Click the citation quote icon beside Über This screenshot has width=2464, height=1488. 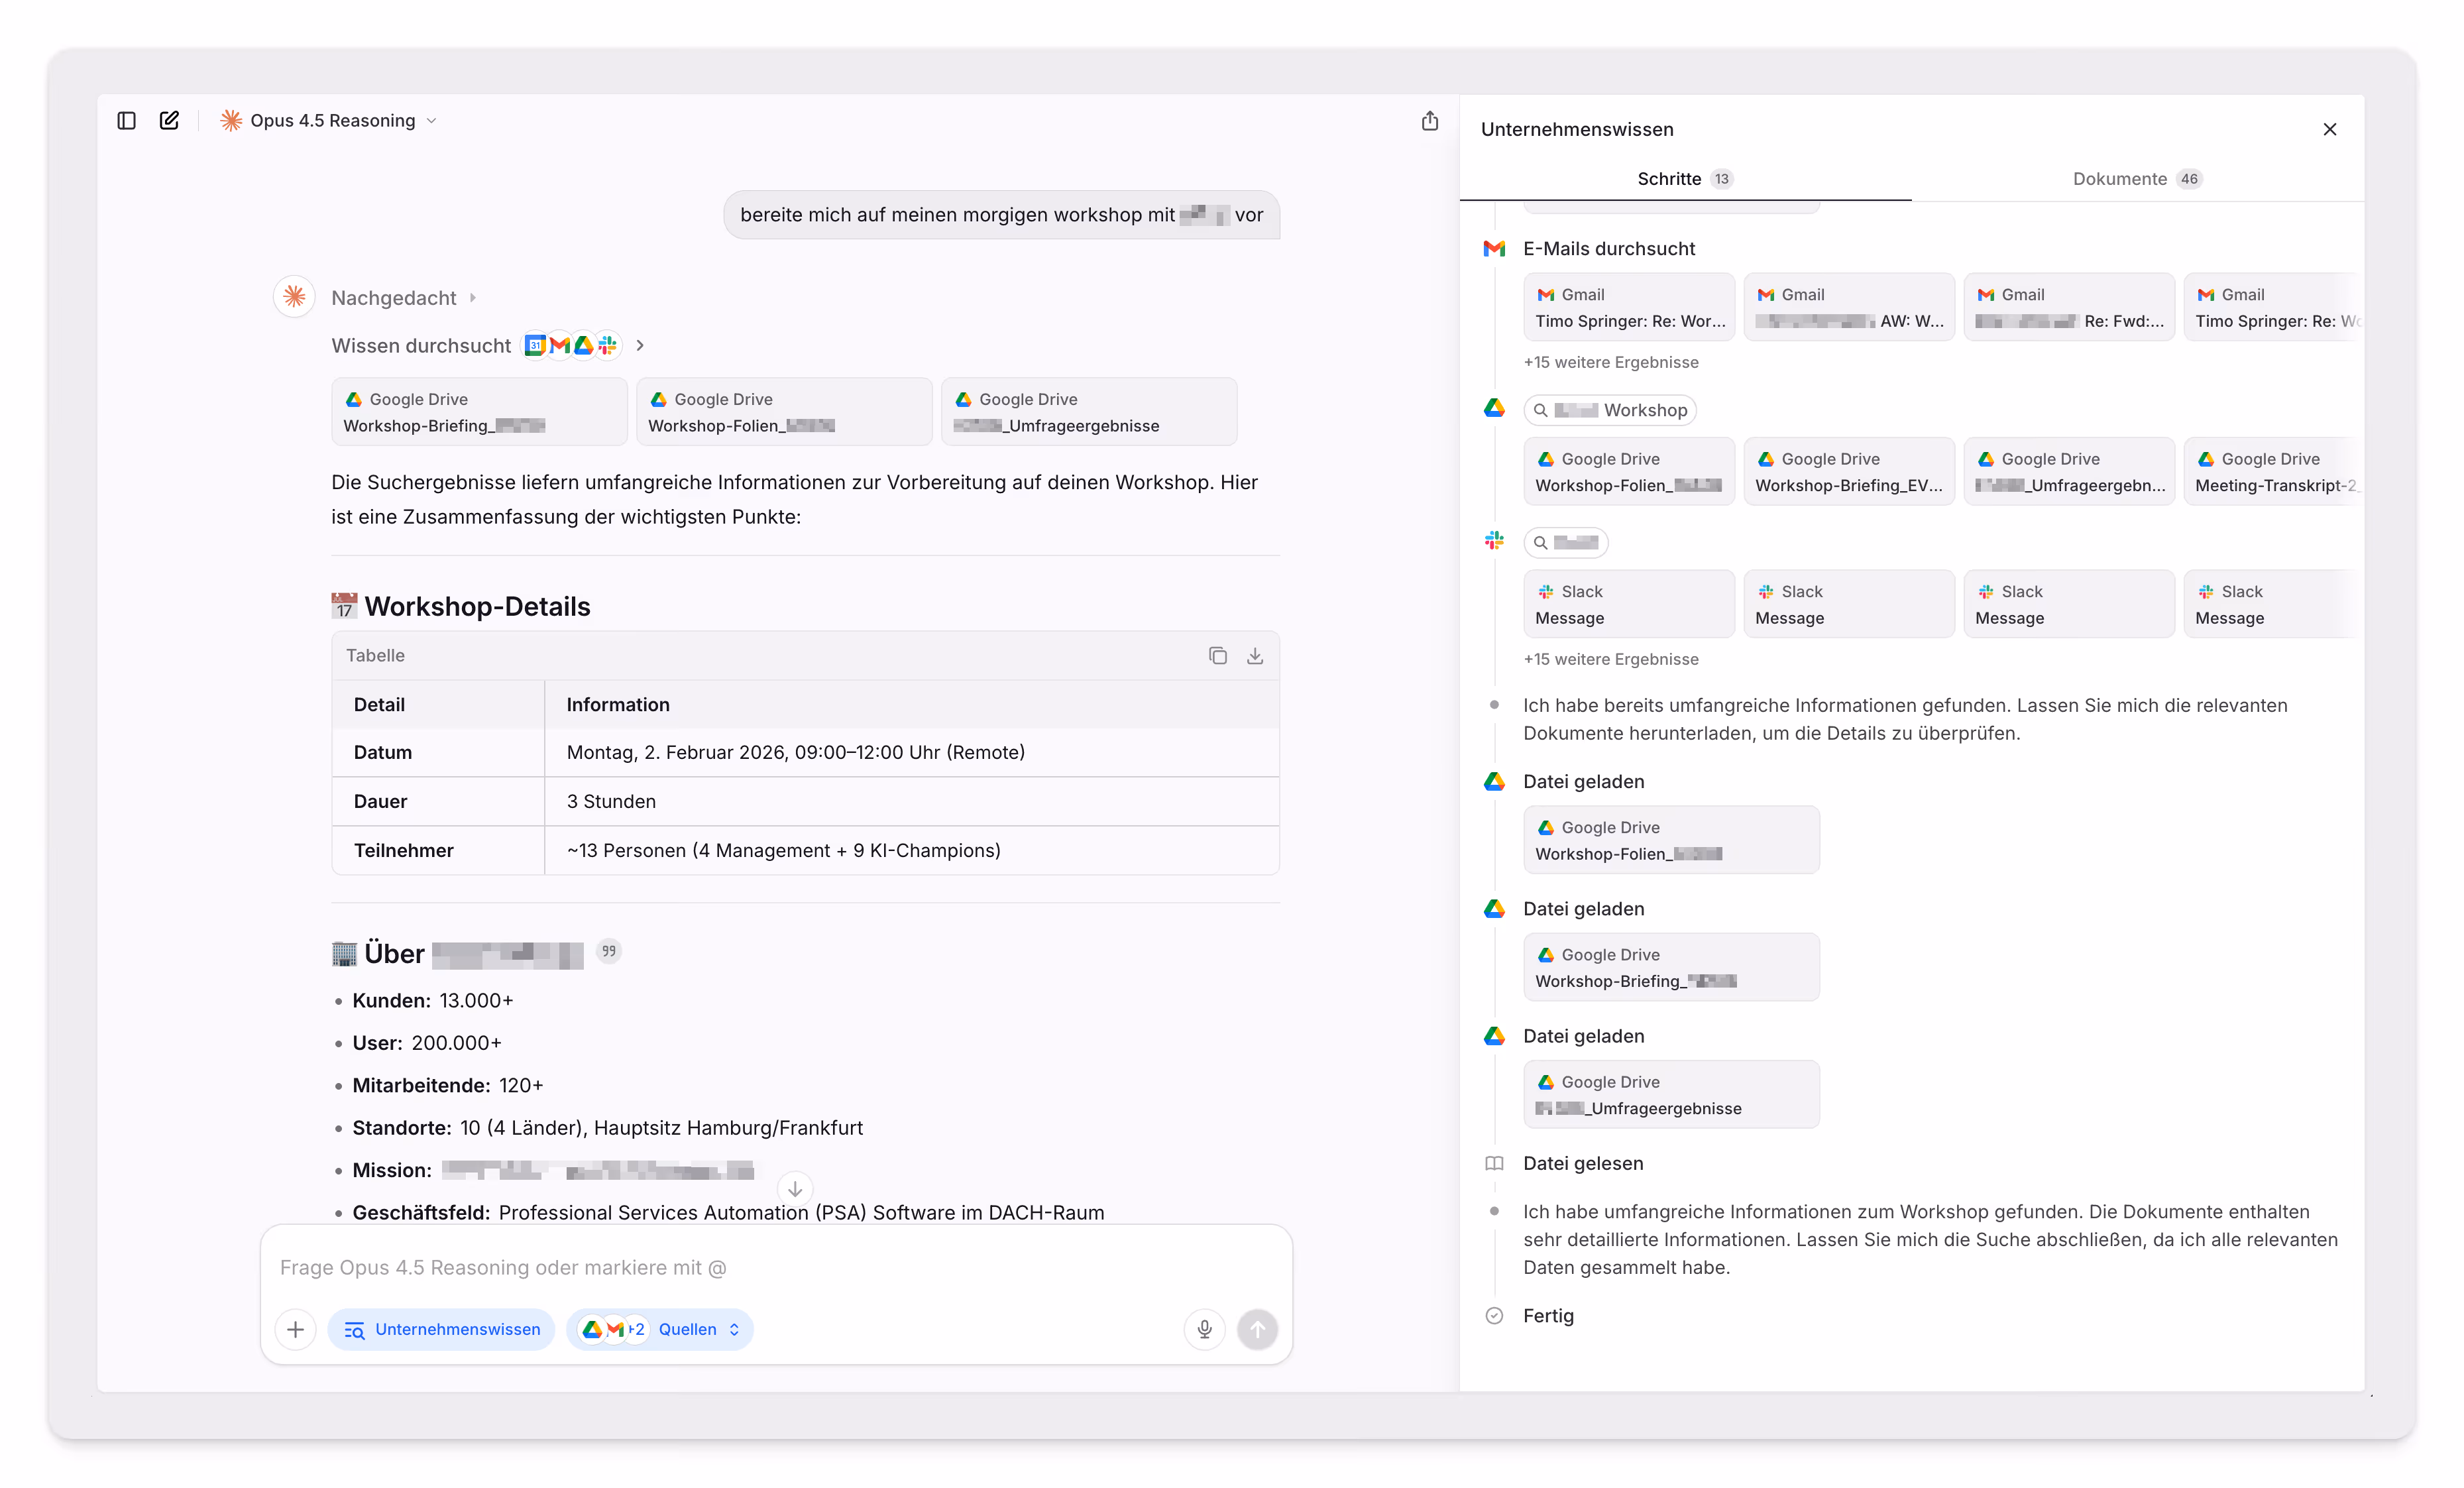[608, 951]
